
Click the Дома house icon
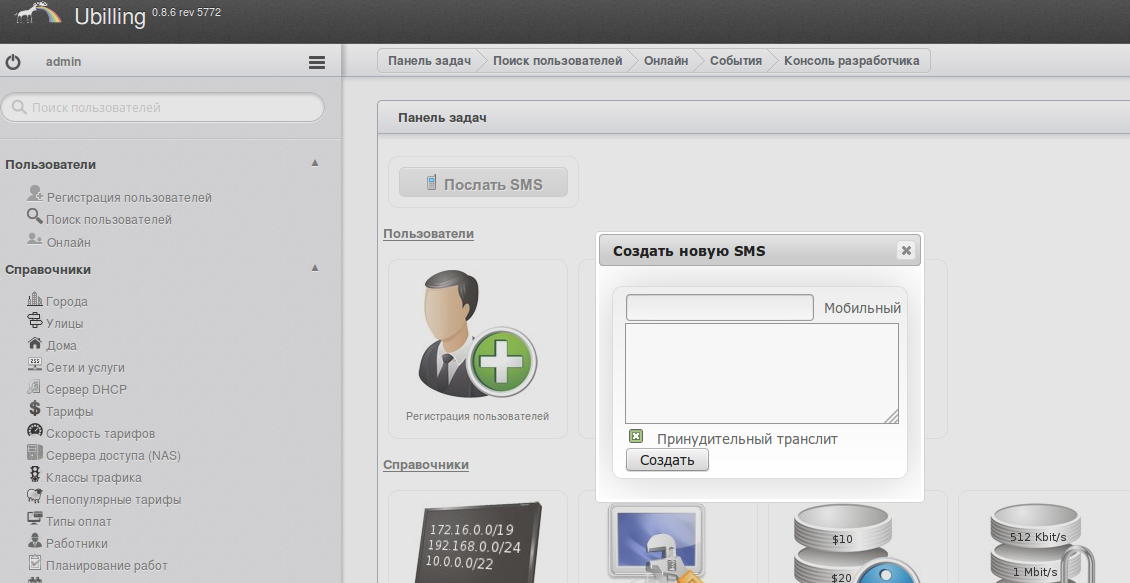coord(35,342)
